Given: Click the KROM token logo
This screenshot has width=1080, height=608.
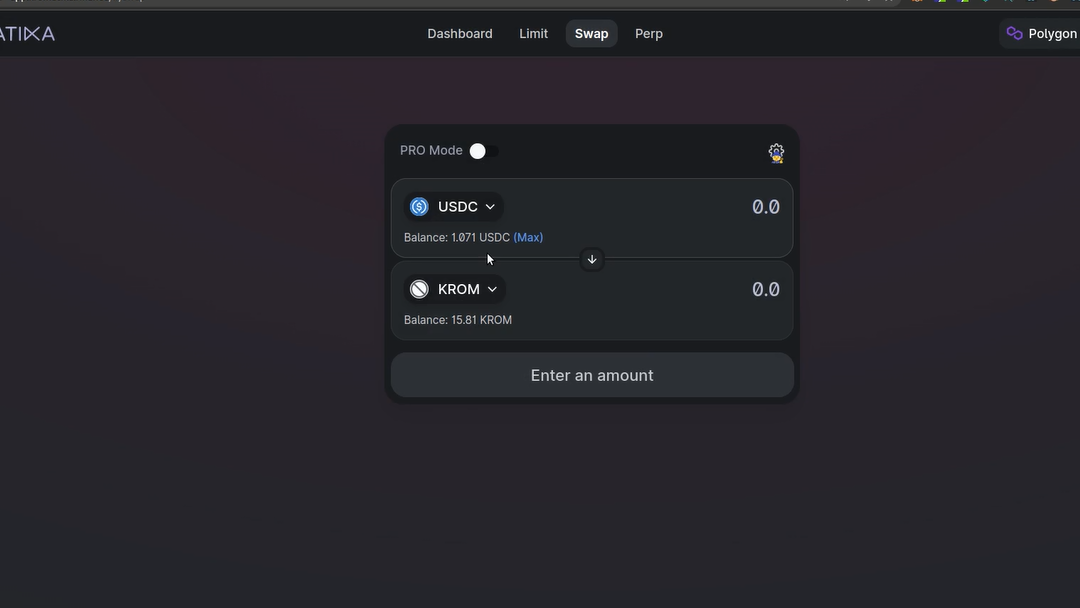Looking at the screenshot, I should coord(419,289).
